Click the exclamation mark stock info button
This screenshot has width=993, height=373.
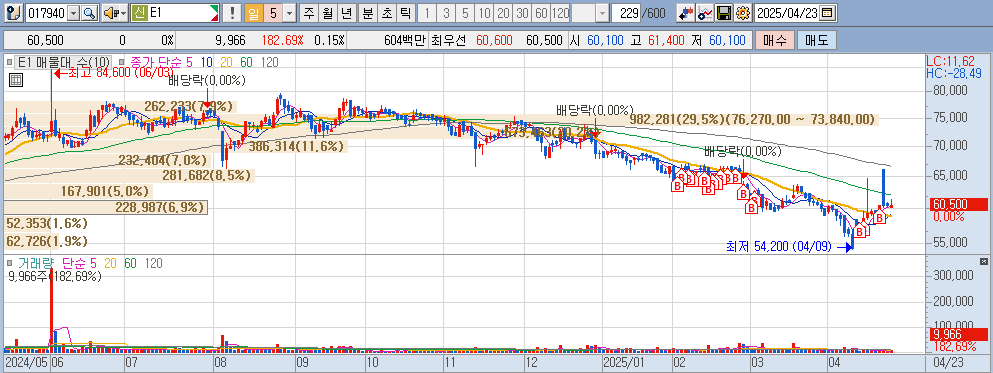click(232, 13)
